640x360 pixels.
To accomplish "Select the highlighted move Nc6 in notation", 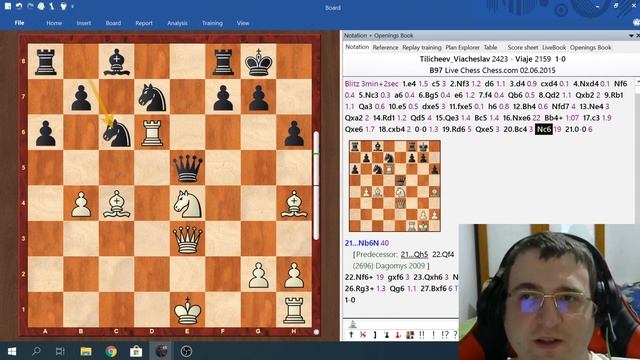I will tap(544, 129).
